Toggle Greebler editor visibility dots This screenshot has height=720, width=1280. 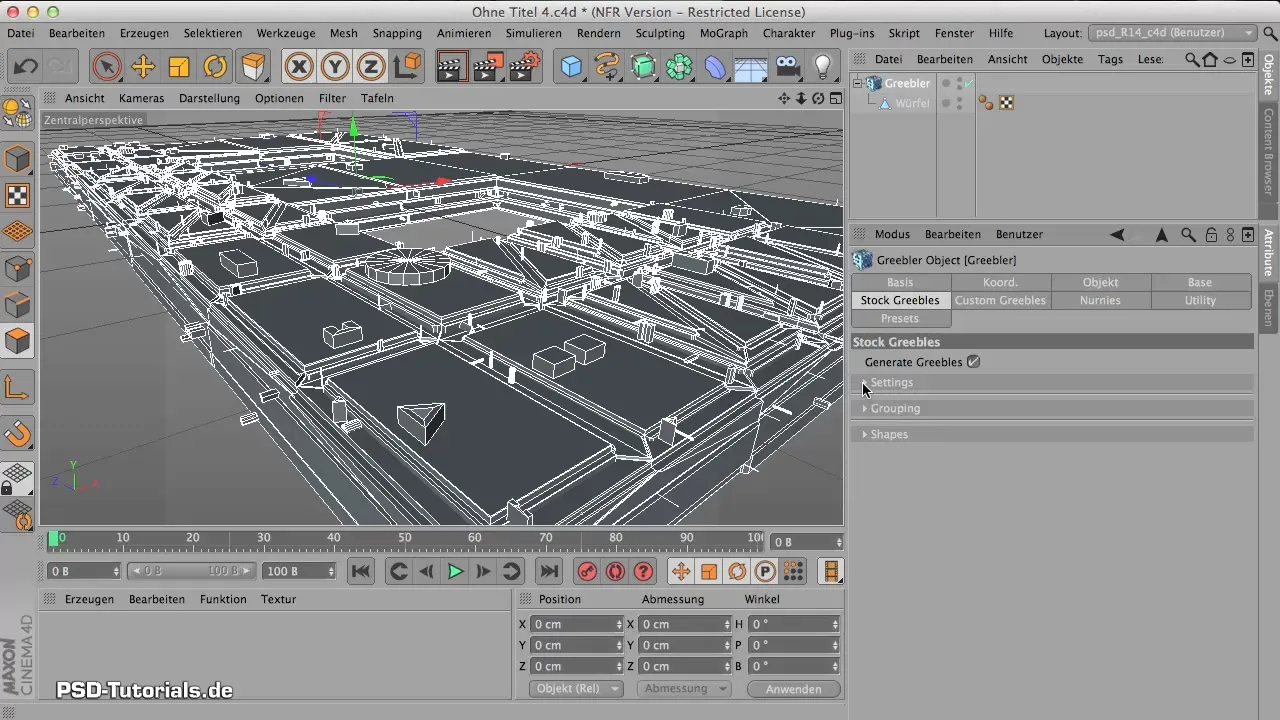click(x=959, y=83)
